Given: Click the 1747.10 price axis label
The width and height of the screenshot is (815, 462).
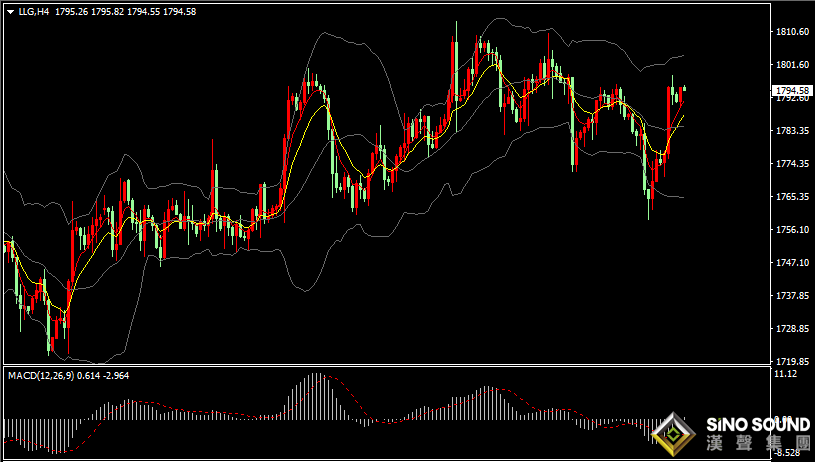Looking at the screenshot, I should click(792, 262).
